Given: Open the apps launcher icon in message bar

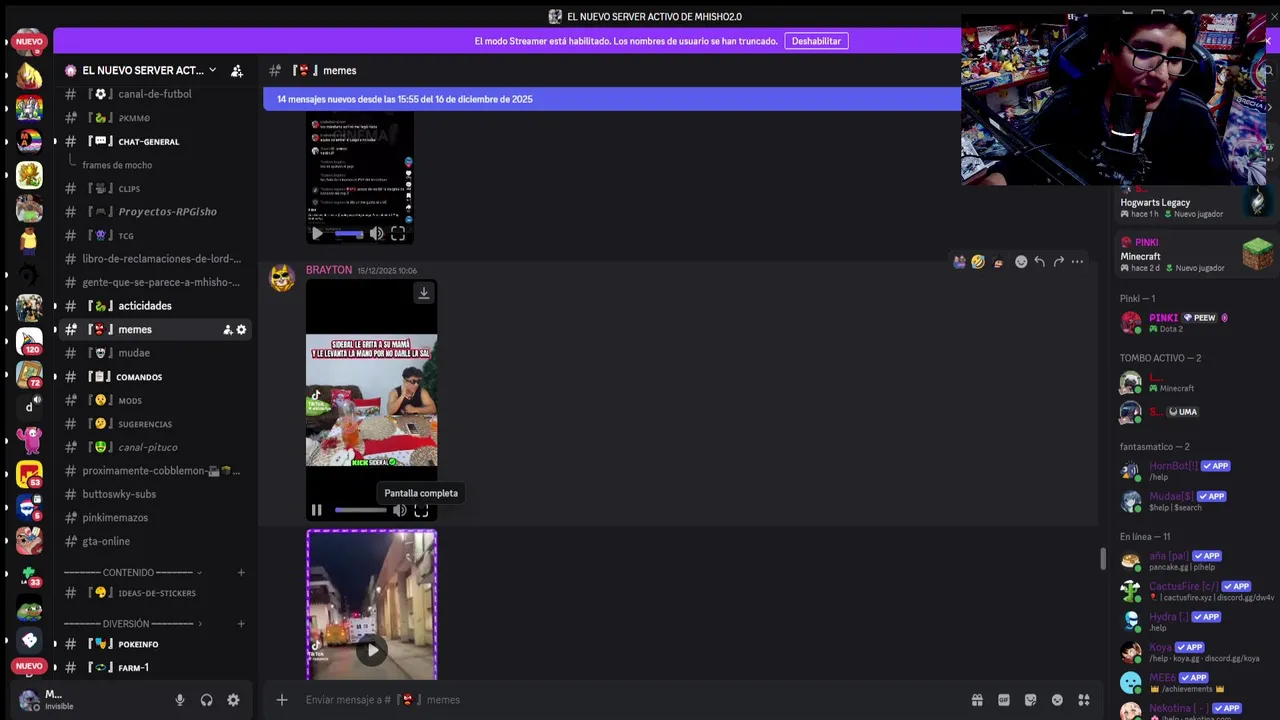Looking at the screenshot, I should pyautogui.click(x=1084, y=700).
